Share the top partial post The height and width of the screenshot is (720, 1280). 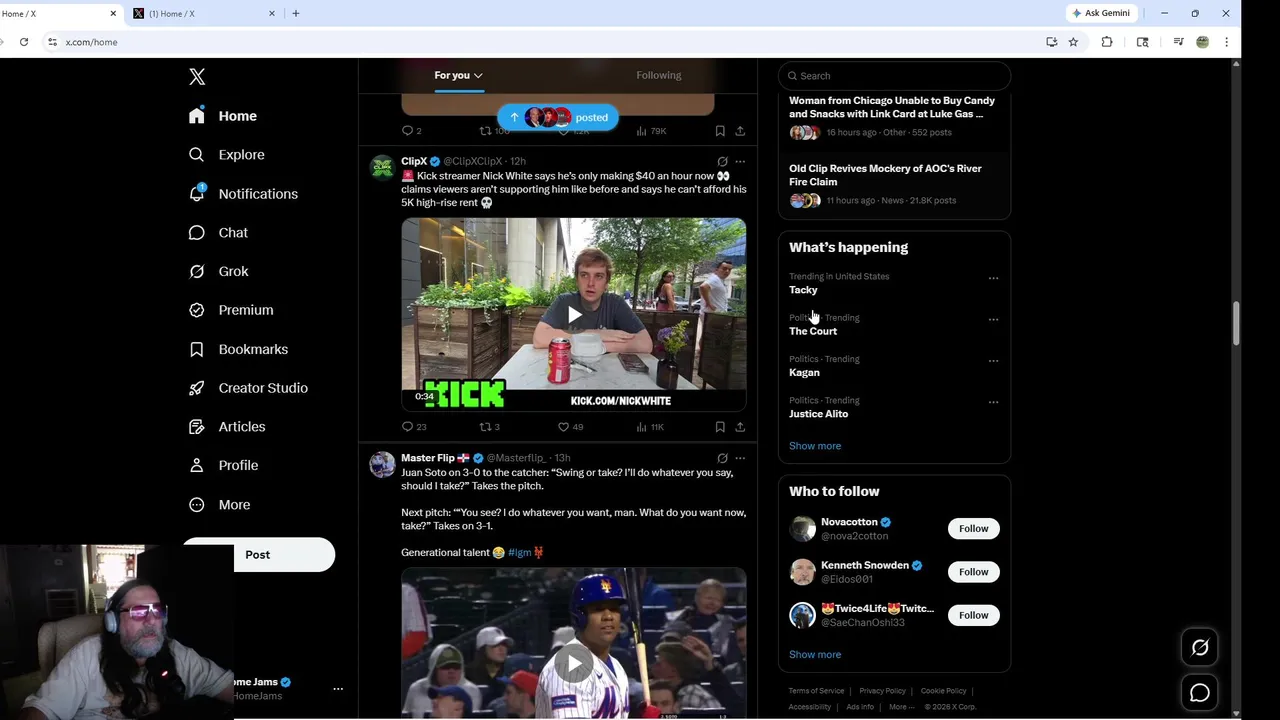pyautogui.click(x=740, y=131)
